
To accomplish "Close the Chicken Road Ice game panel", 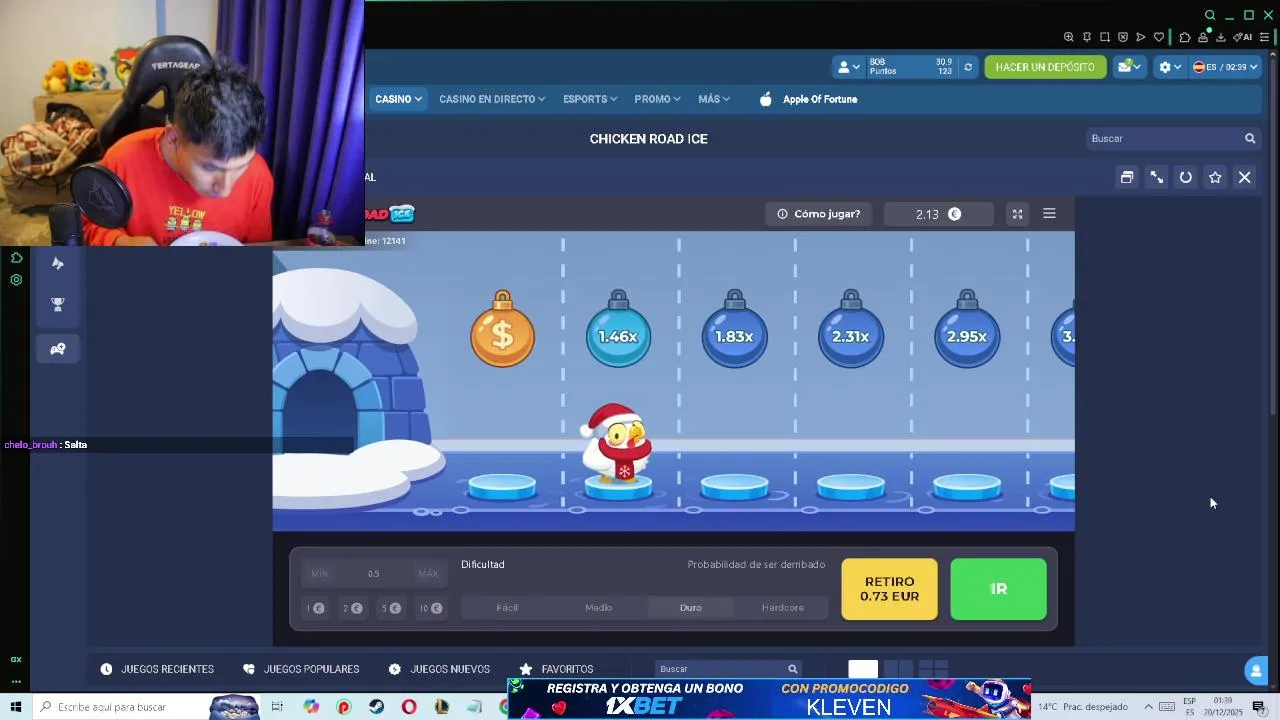I will 1245,177.
